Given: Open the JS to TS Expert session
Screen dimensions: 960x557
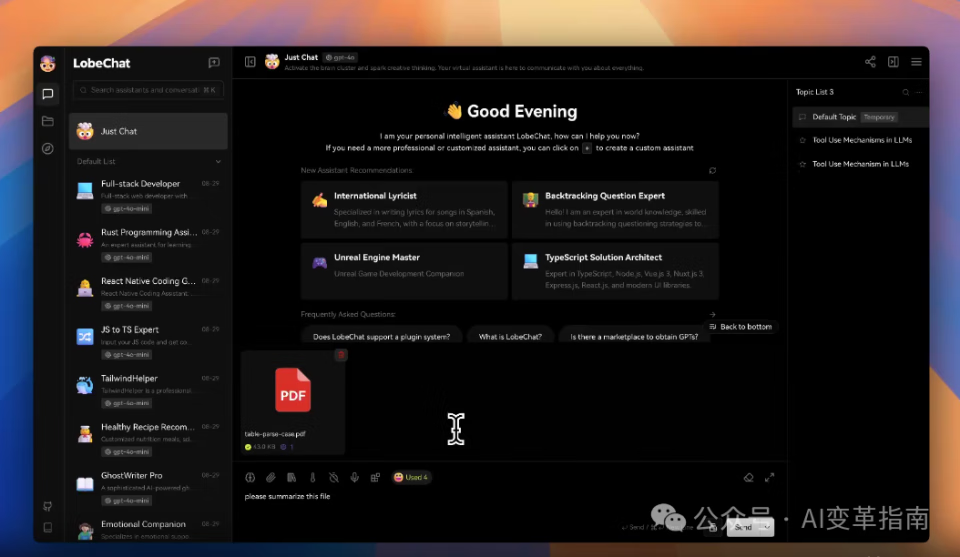Looking at the screenshot, I should pyautogui.click(x=148, y=341).
